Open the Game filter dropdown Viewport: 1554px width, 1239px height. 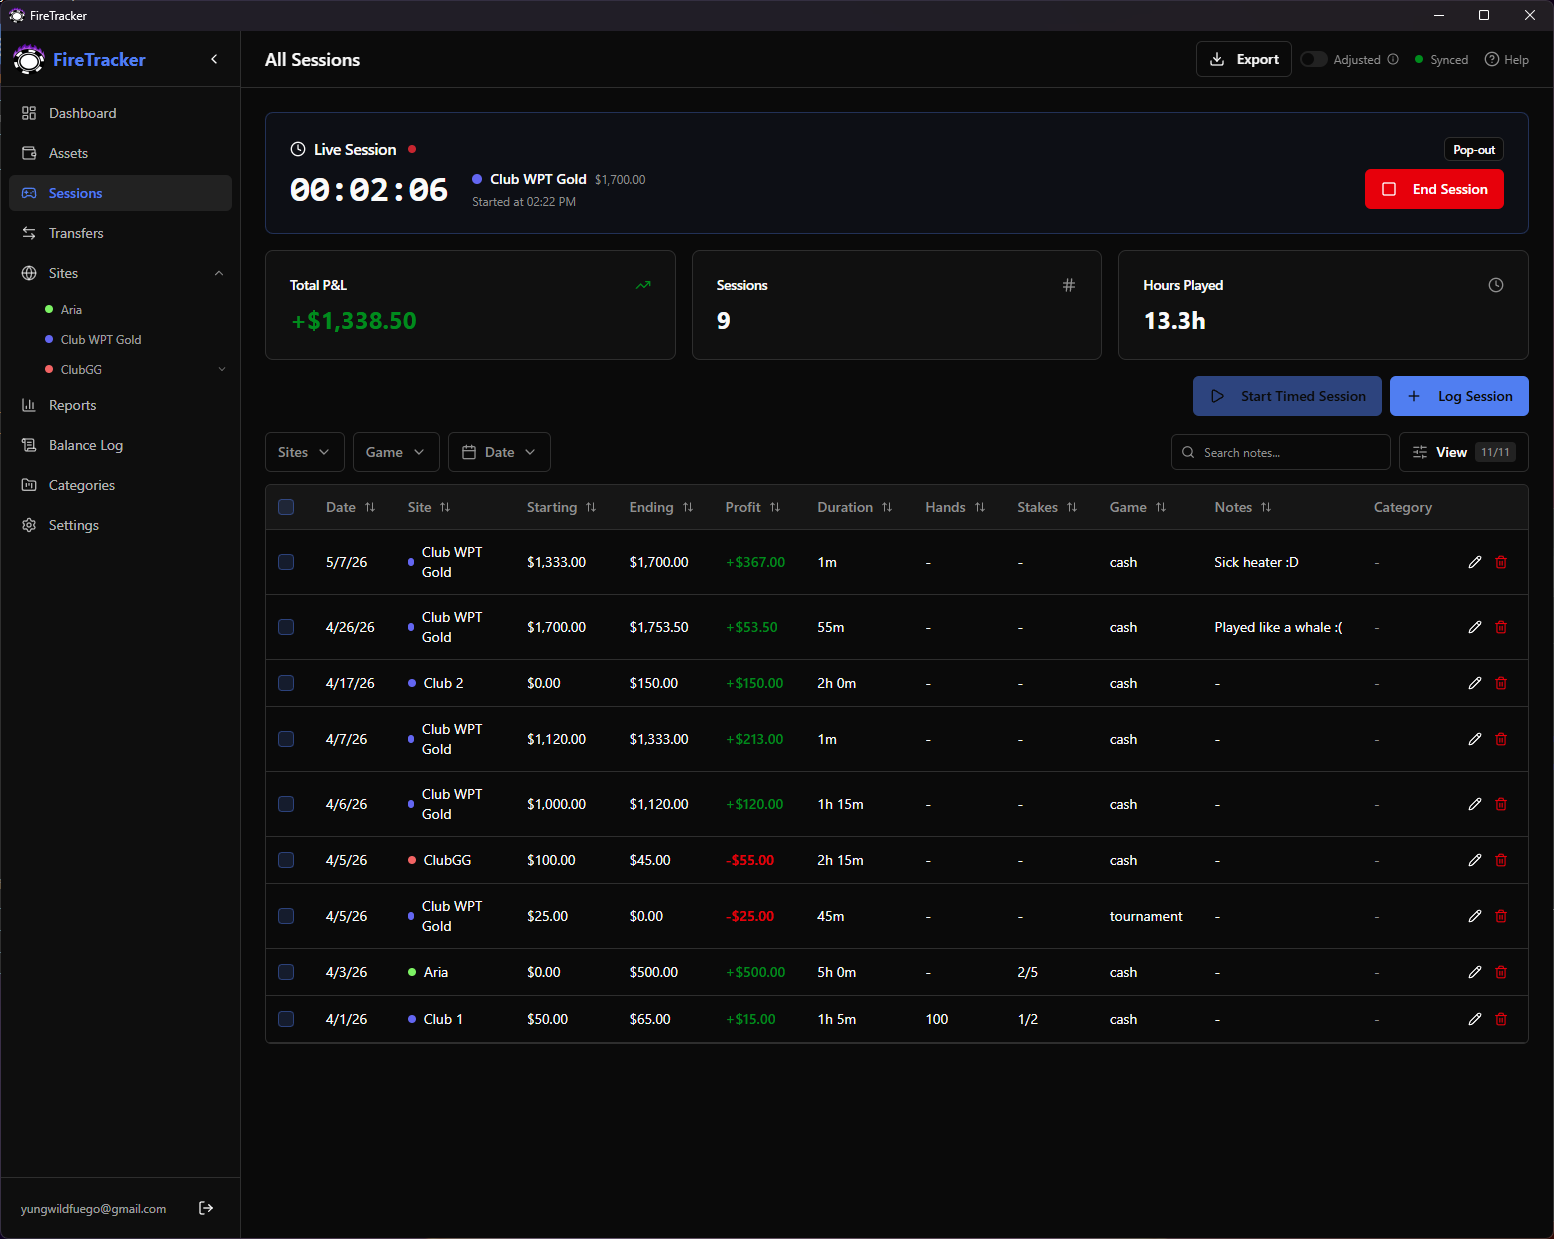click(396, 452)
